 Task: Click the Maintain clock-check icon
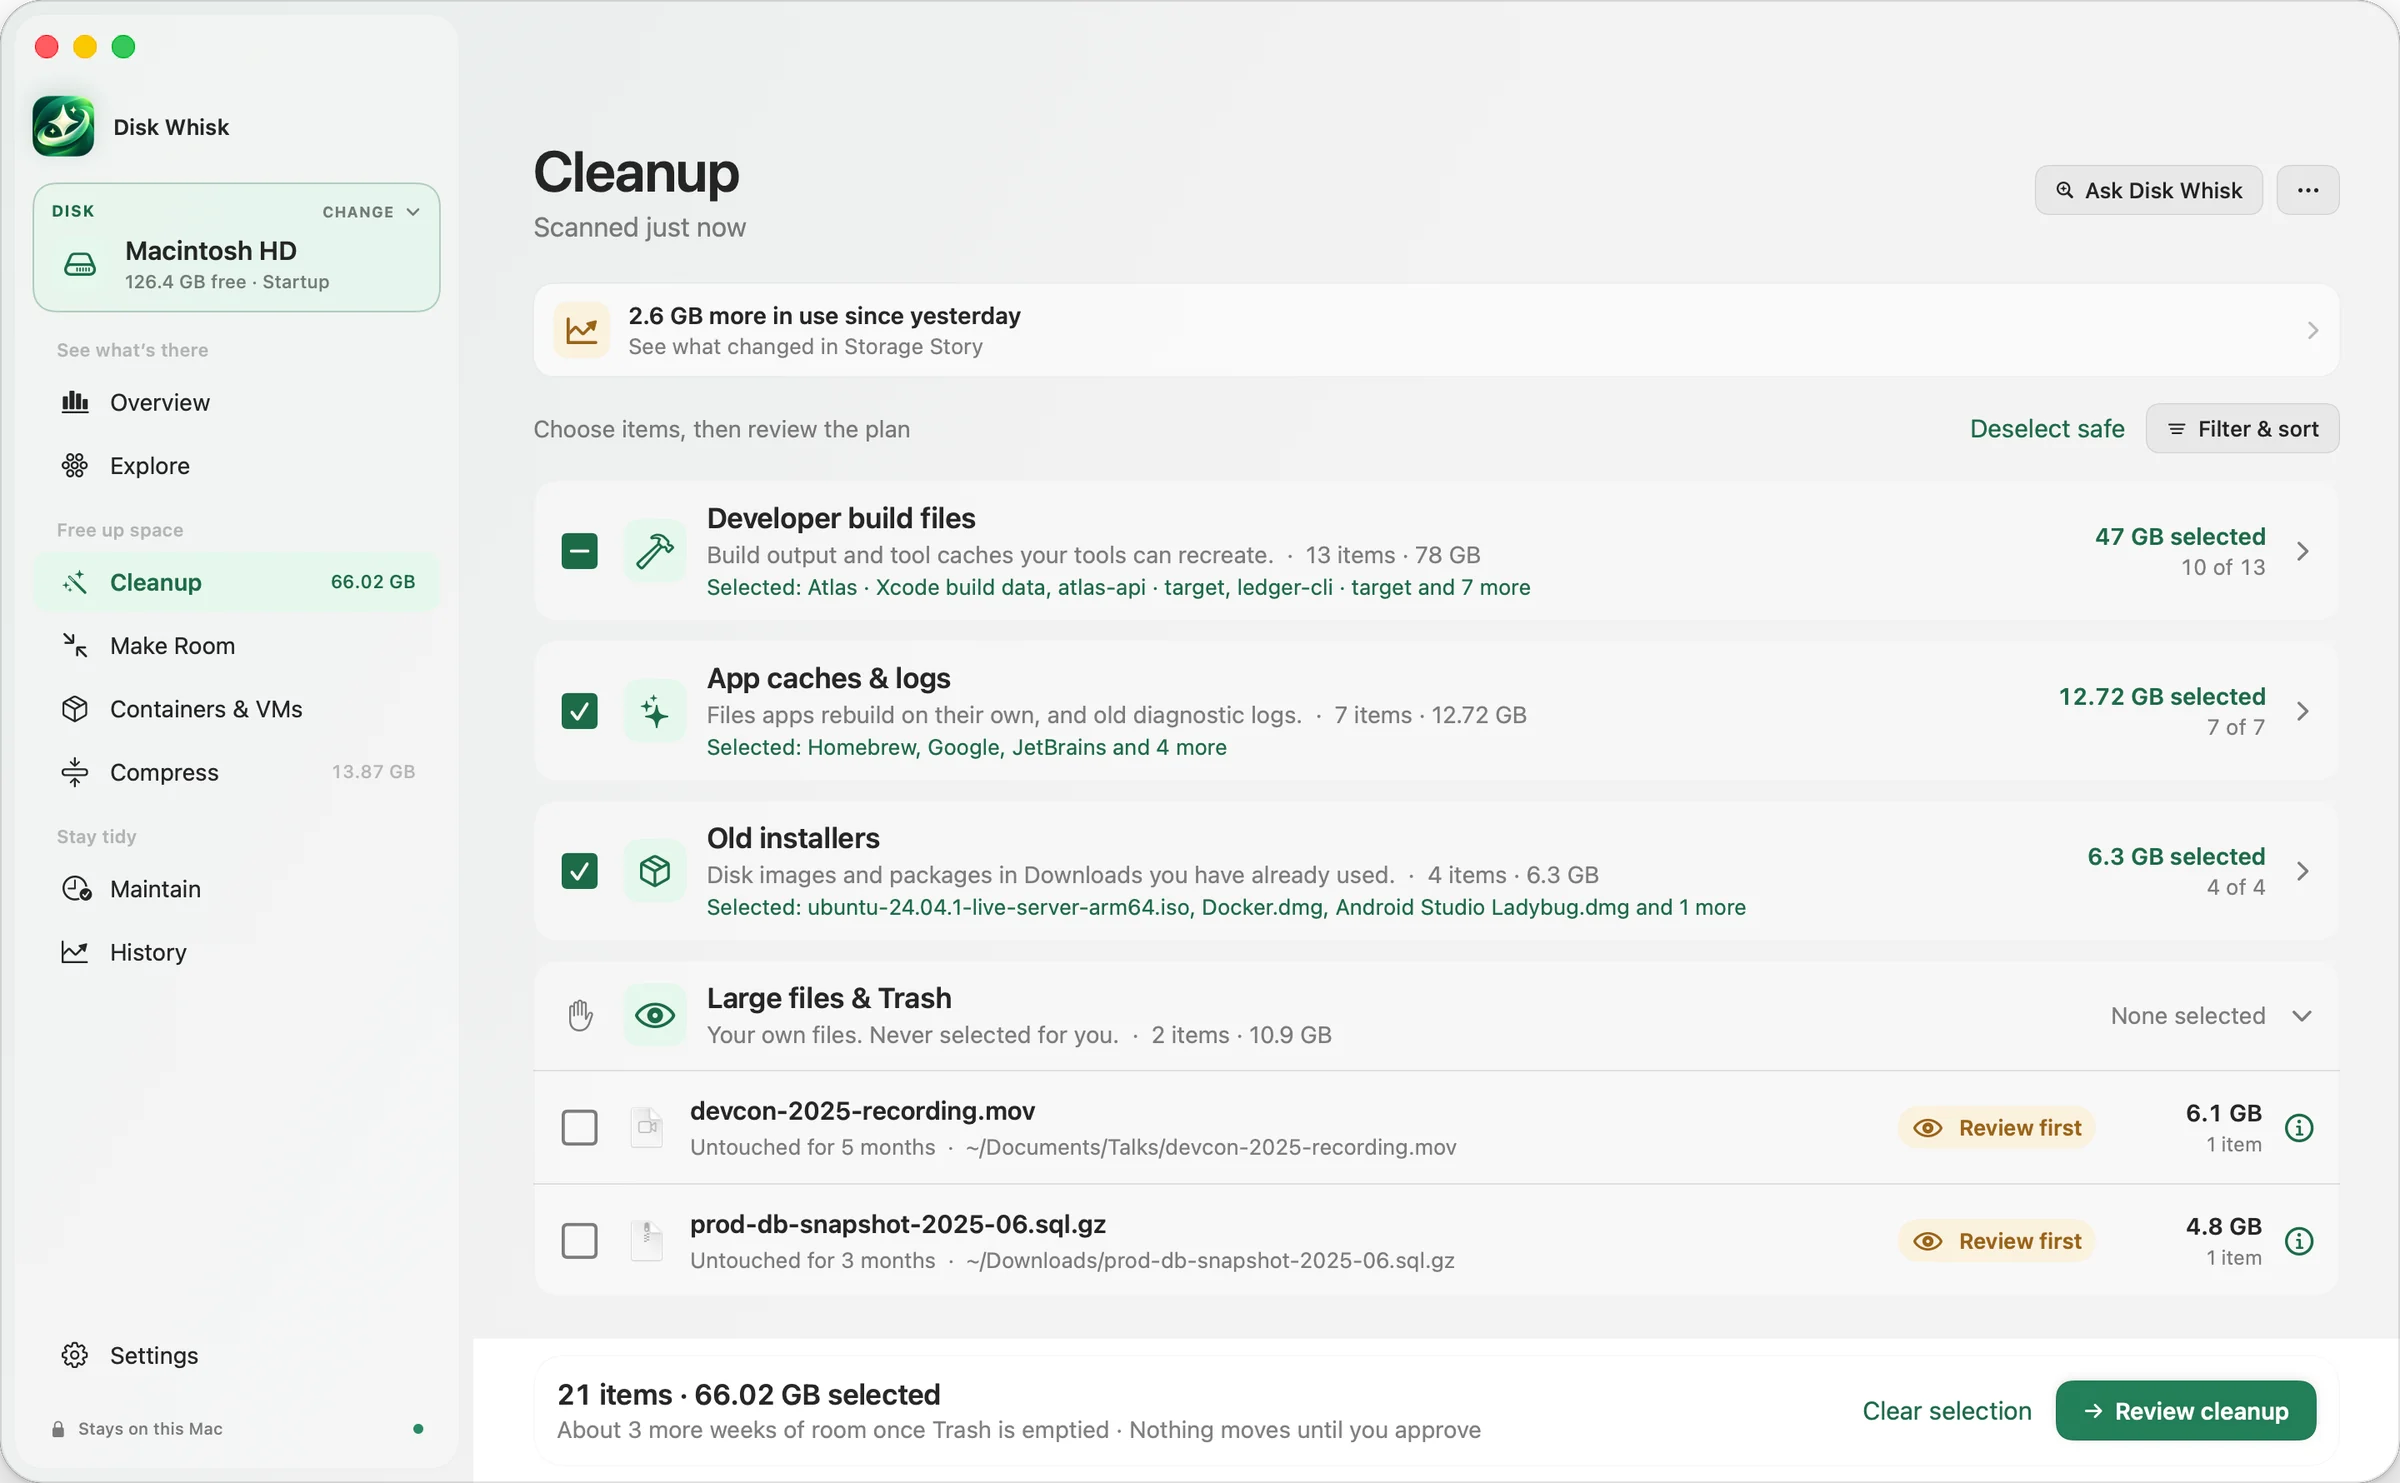pyautogui.click(x=77, y=888)
